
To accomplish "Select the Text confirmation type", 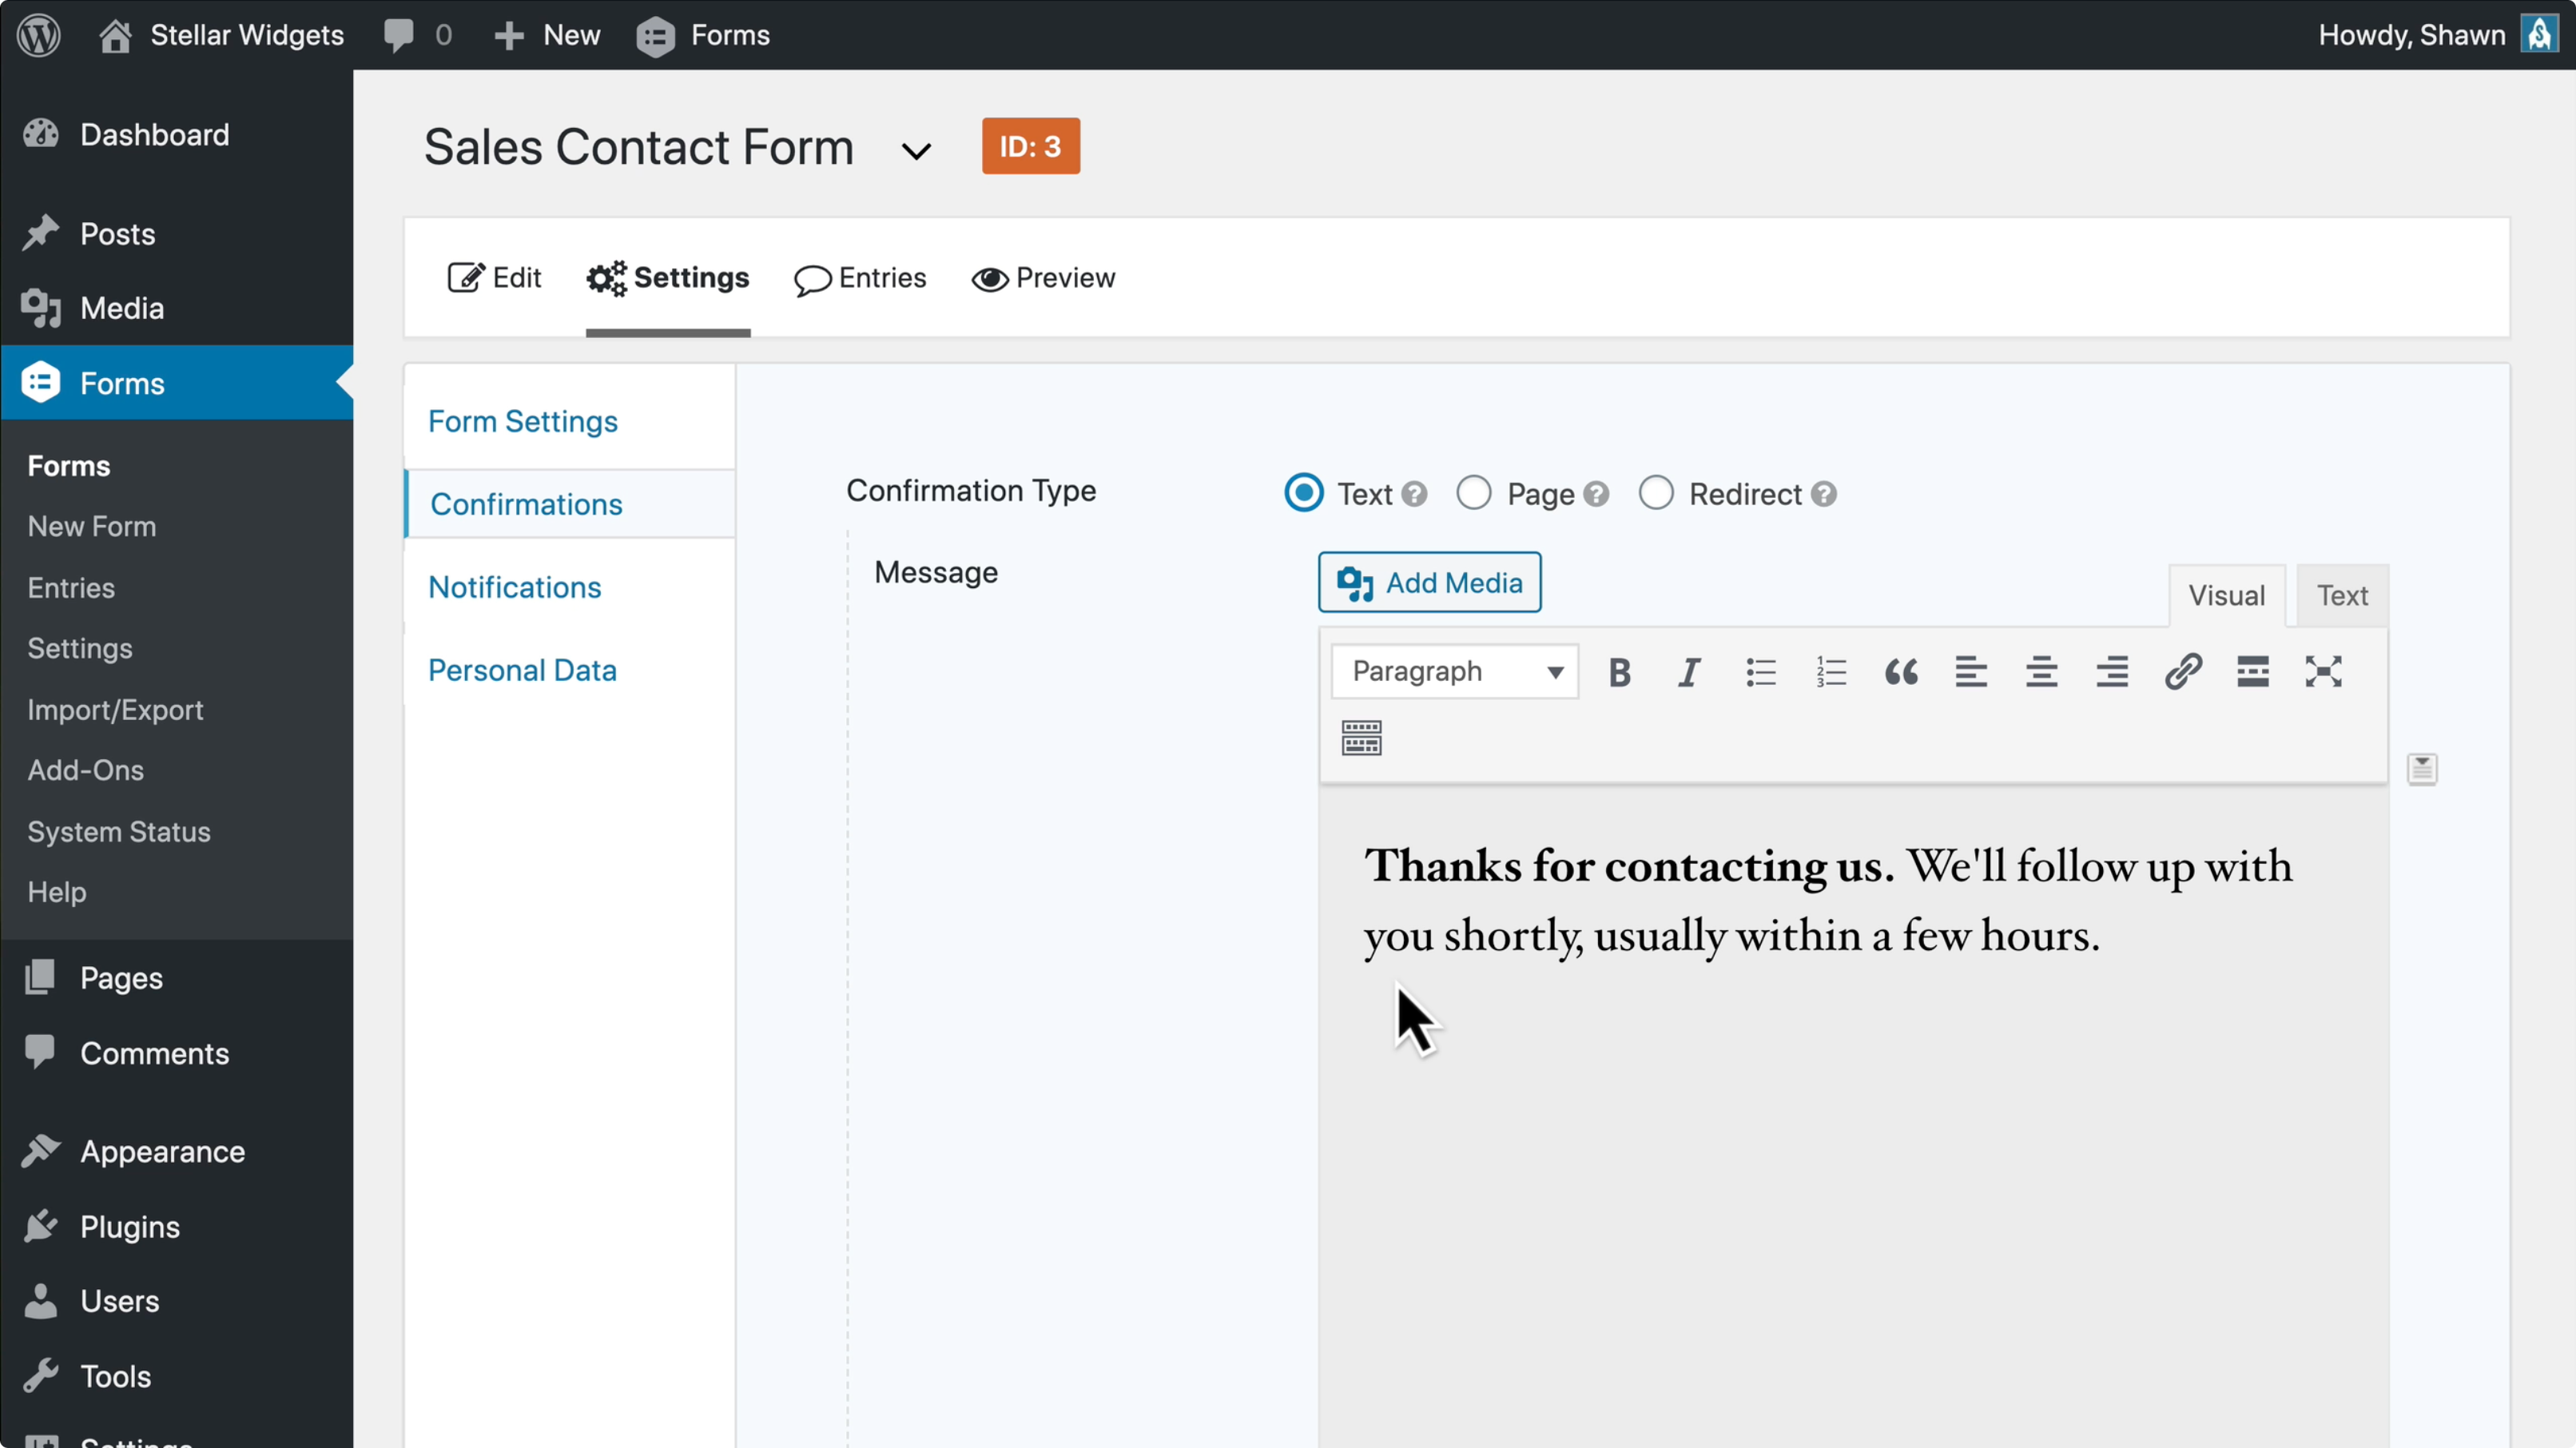I will [x=1303, y=493].
